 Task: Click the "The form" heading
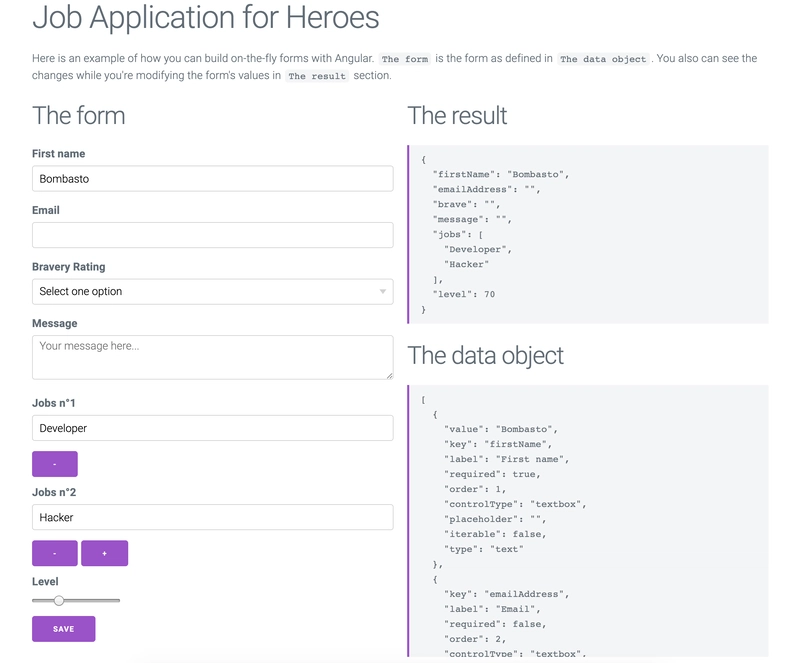[x=79, y=115]
